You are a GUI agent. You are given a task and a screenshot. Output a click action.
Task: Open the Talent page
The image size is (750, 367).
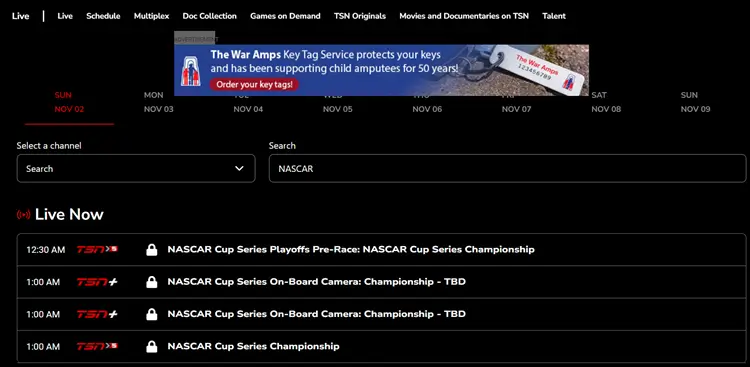(x=554, y=16)
